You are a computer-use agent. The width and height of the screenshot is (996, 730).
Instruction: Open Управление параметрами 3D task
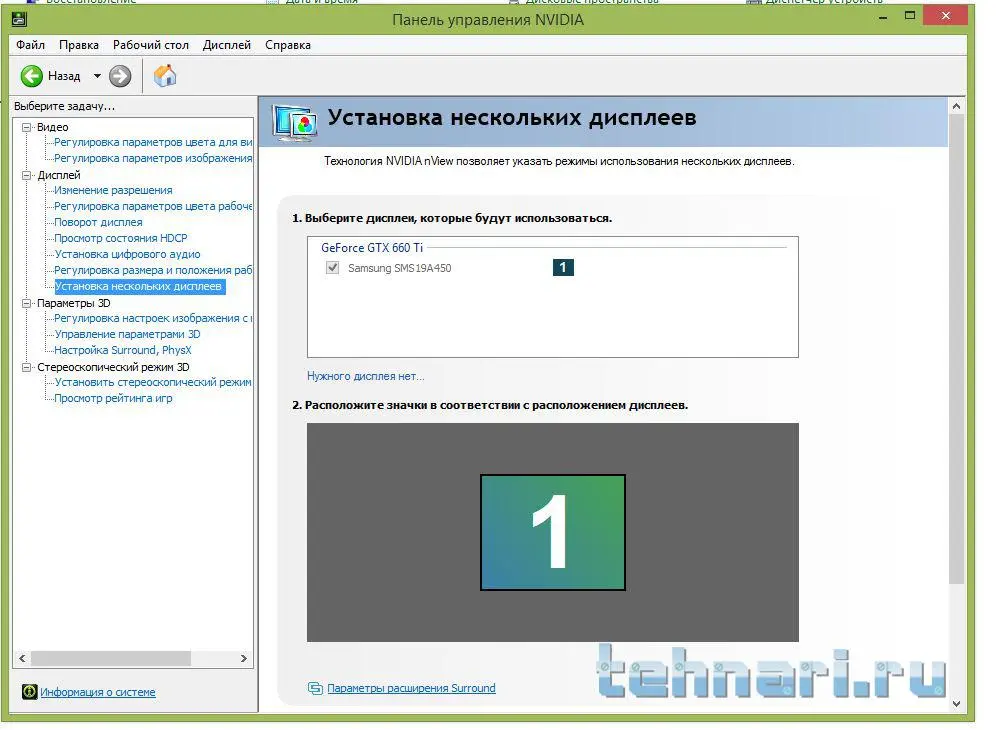coord(127,334)
